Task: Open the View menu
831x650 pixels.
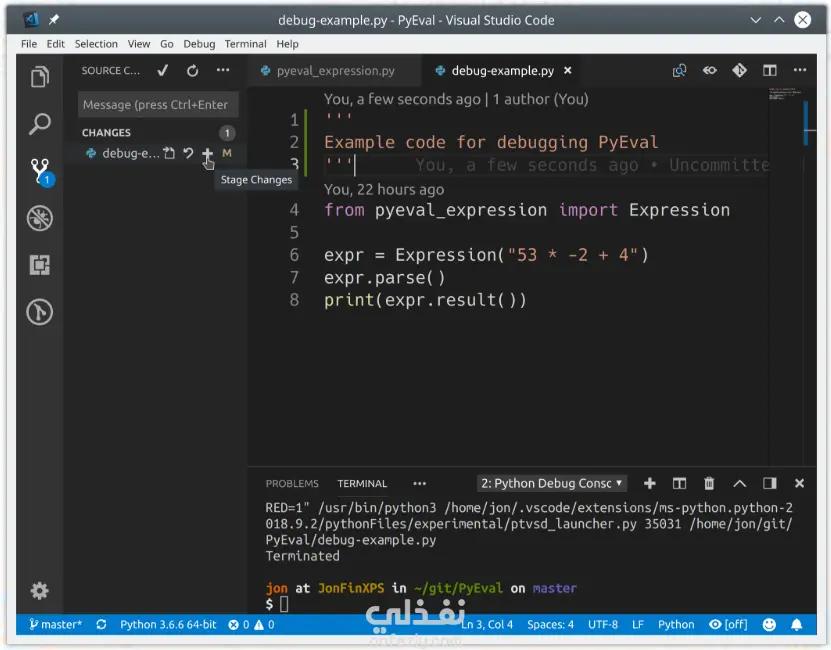Action: [139, 44]
